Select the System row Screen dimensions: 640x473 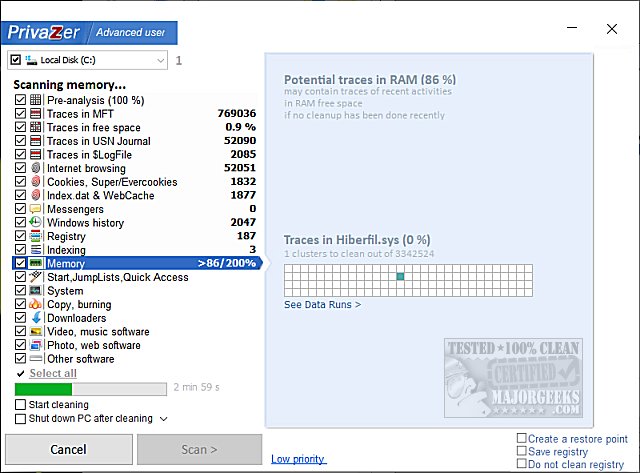point(136,291)
